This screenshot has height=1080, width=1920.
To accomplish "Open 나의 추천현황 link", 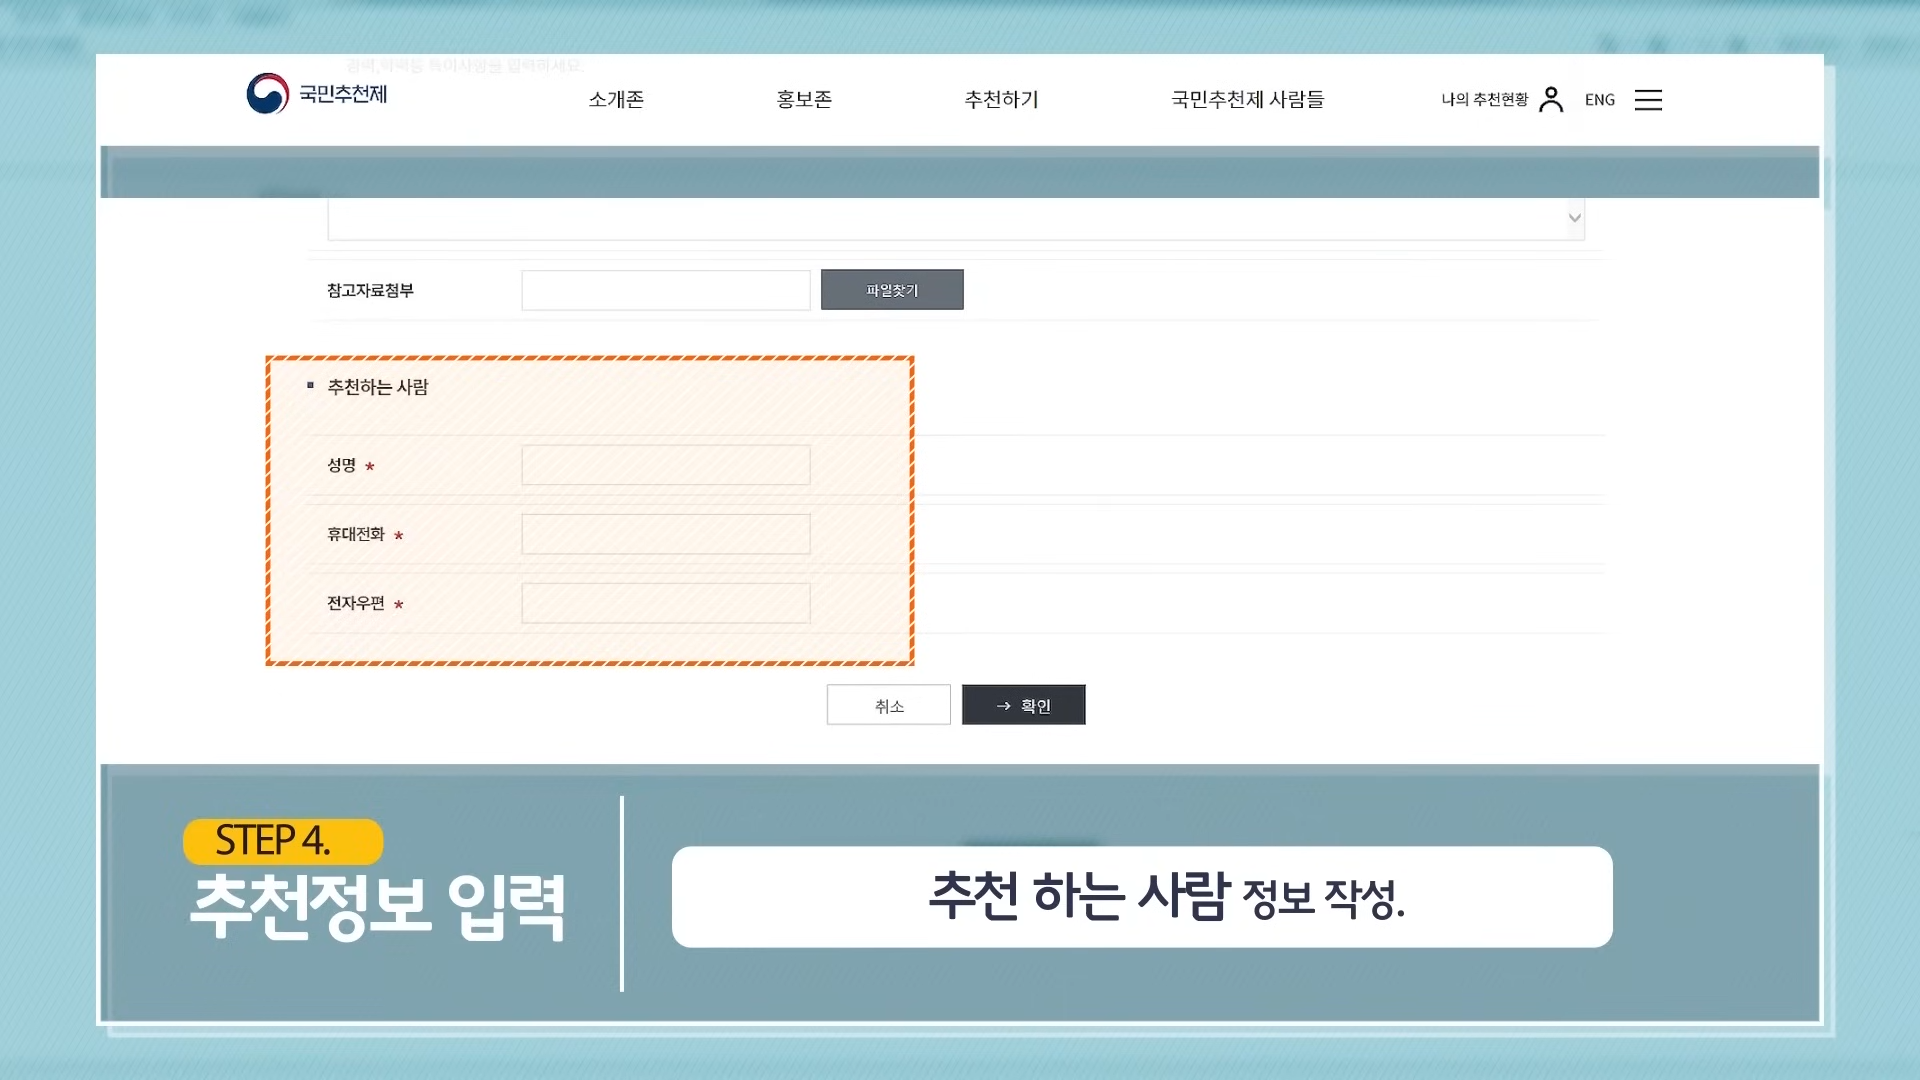I will [1484, 99].
